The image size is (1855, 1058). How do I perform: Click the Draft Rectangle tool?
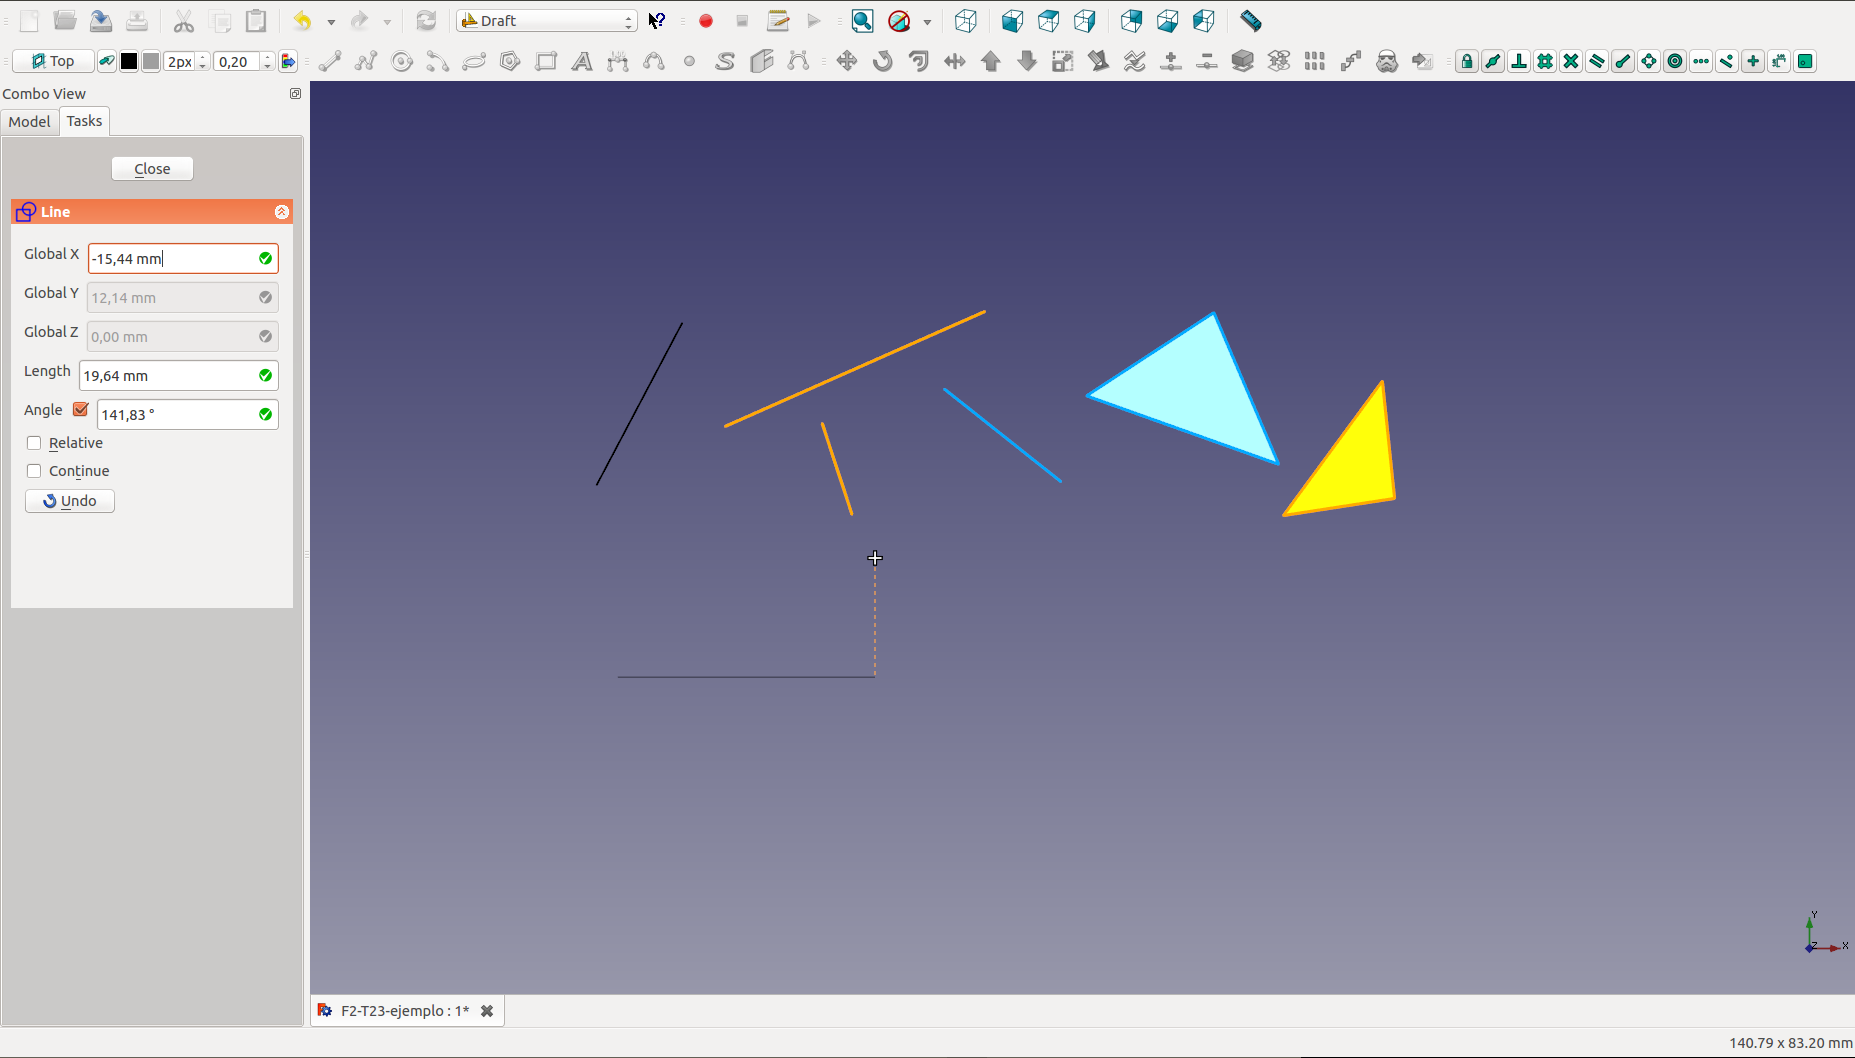click(x=546, y=62)
